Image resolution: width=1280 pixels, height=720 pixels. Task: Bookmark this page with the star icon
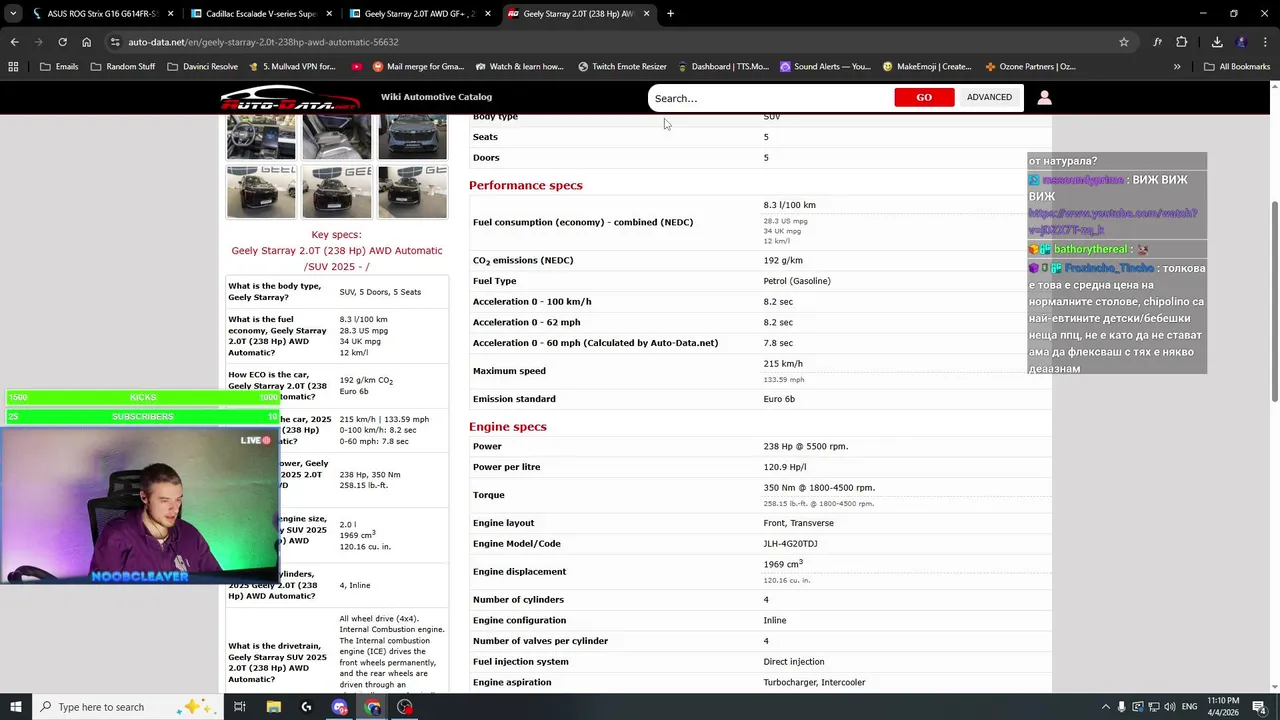(x=1124, y=42)
